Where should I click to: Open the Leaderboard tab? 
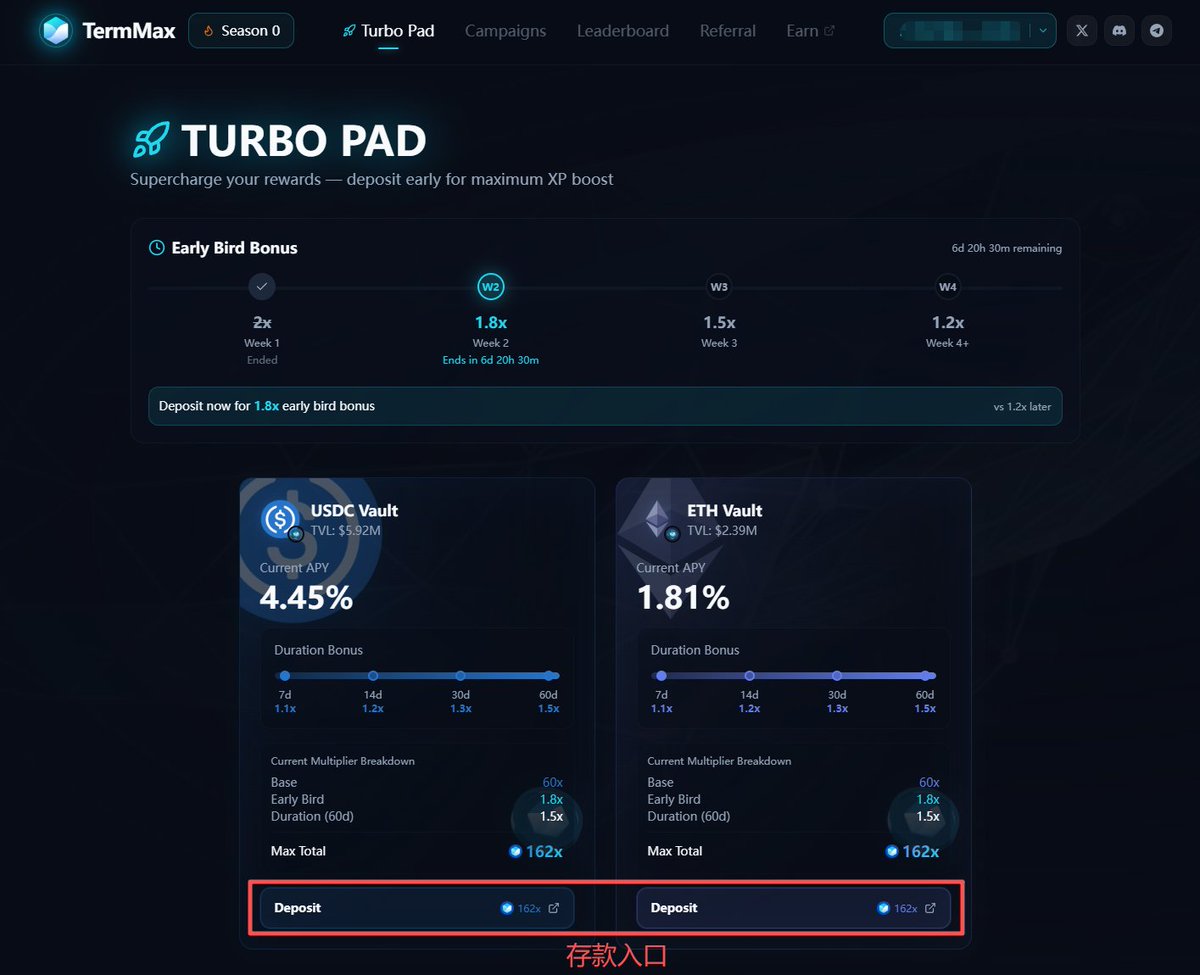(623, 31)
